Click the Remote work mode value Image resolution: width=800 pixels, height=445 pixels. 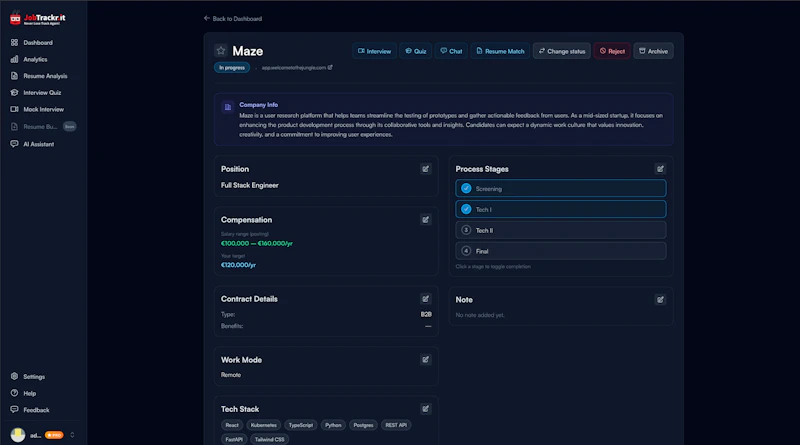231,375
